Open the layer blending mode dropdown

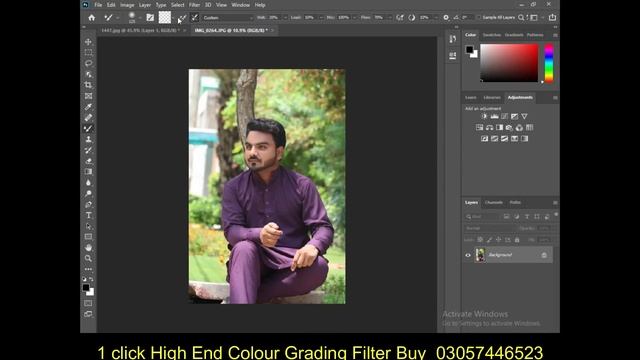coord(491,228)
